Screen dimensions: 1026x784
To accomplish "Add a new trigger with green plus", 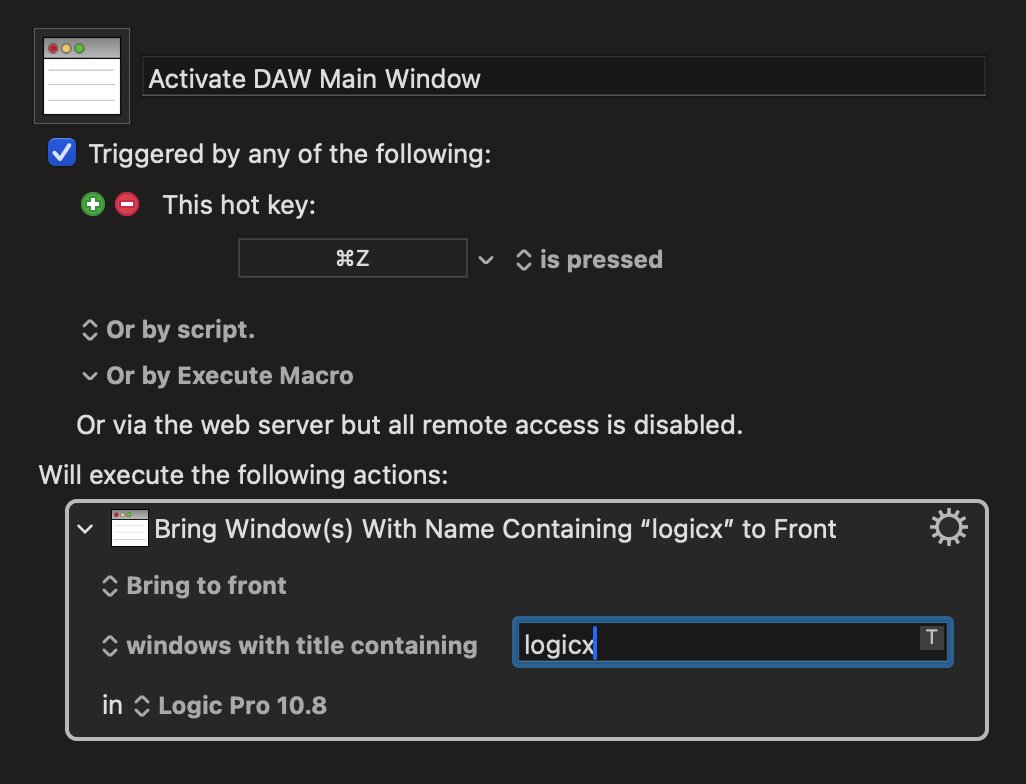I will (93, 204).
